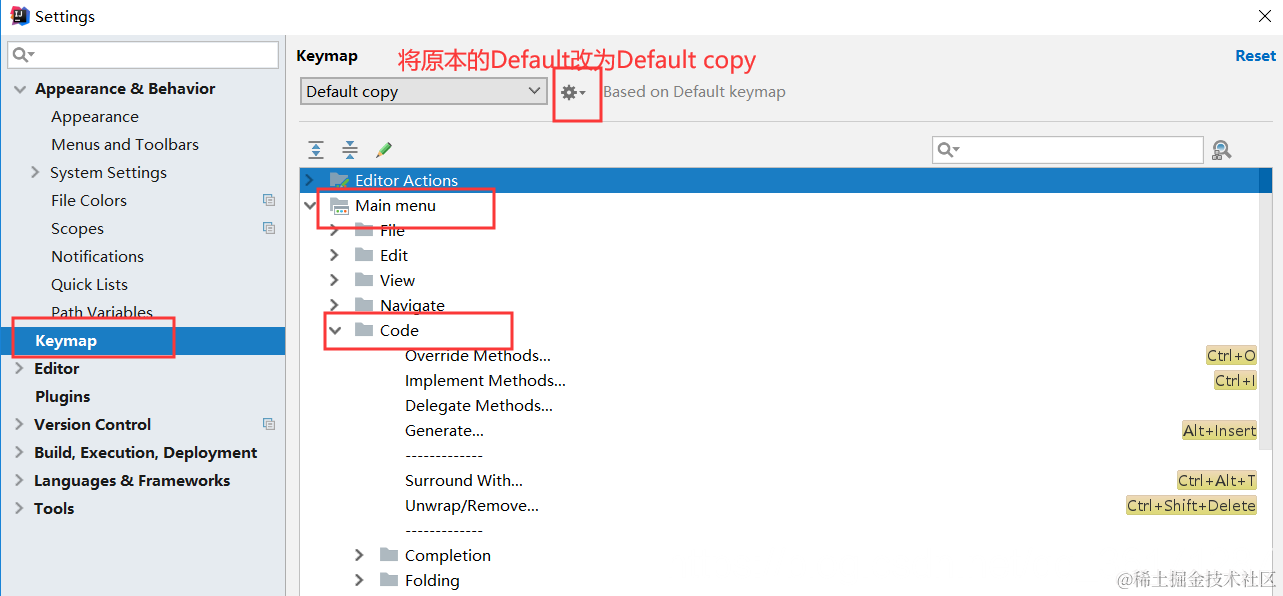1283x596 pixels.
Task: Click the Code folder icon
Action: coord(364,330)
